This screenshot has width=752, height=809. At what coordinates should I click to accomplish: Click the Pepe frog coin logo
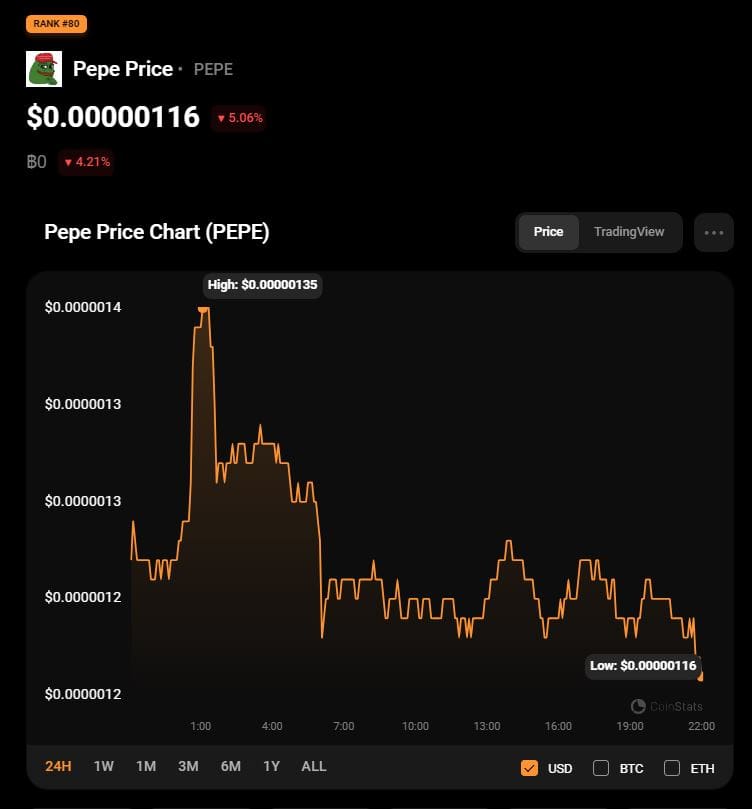(x=44, y=69)
